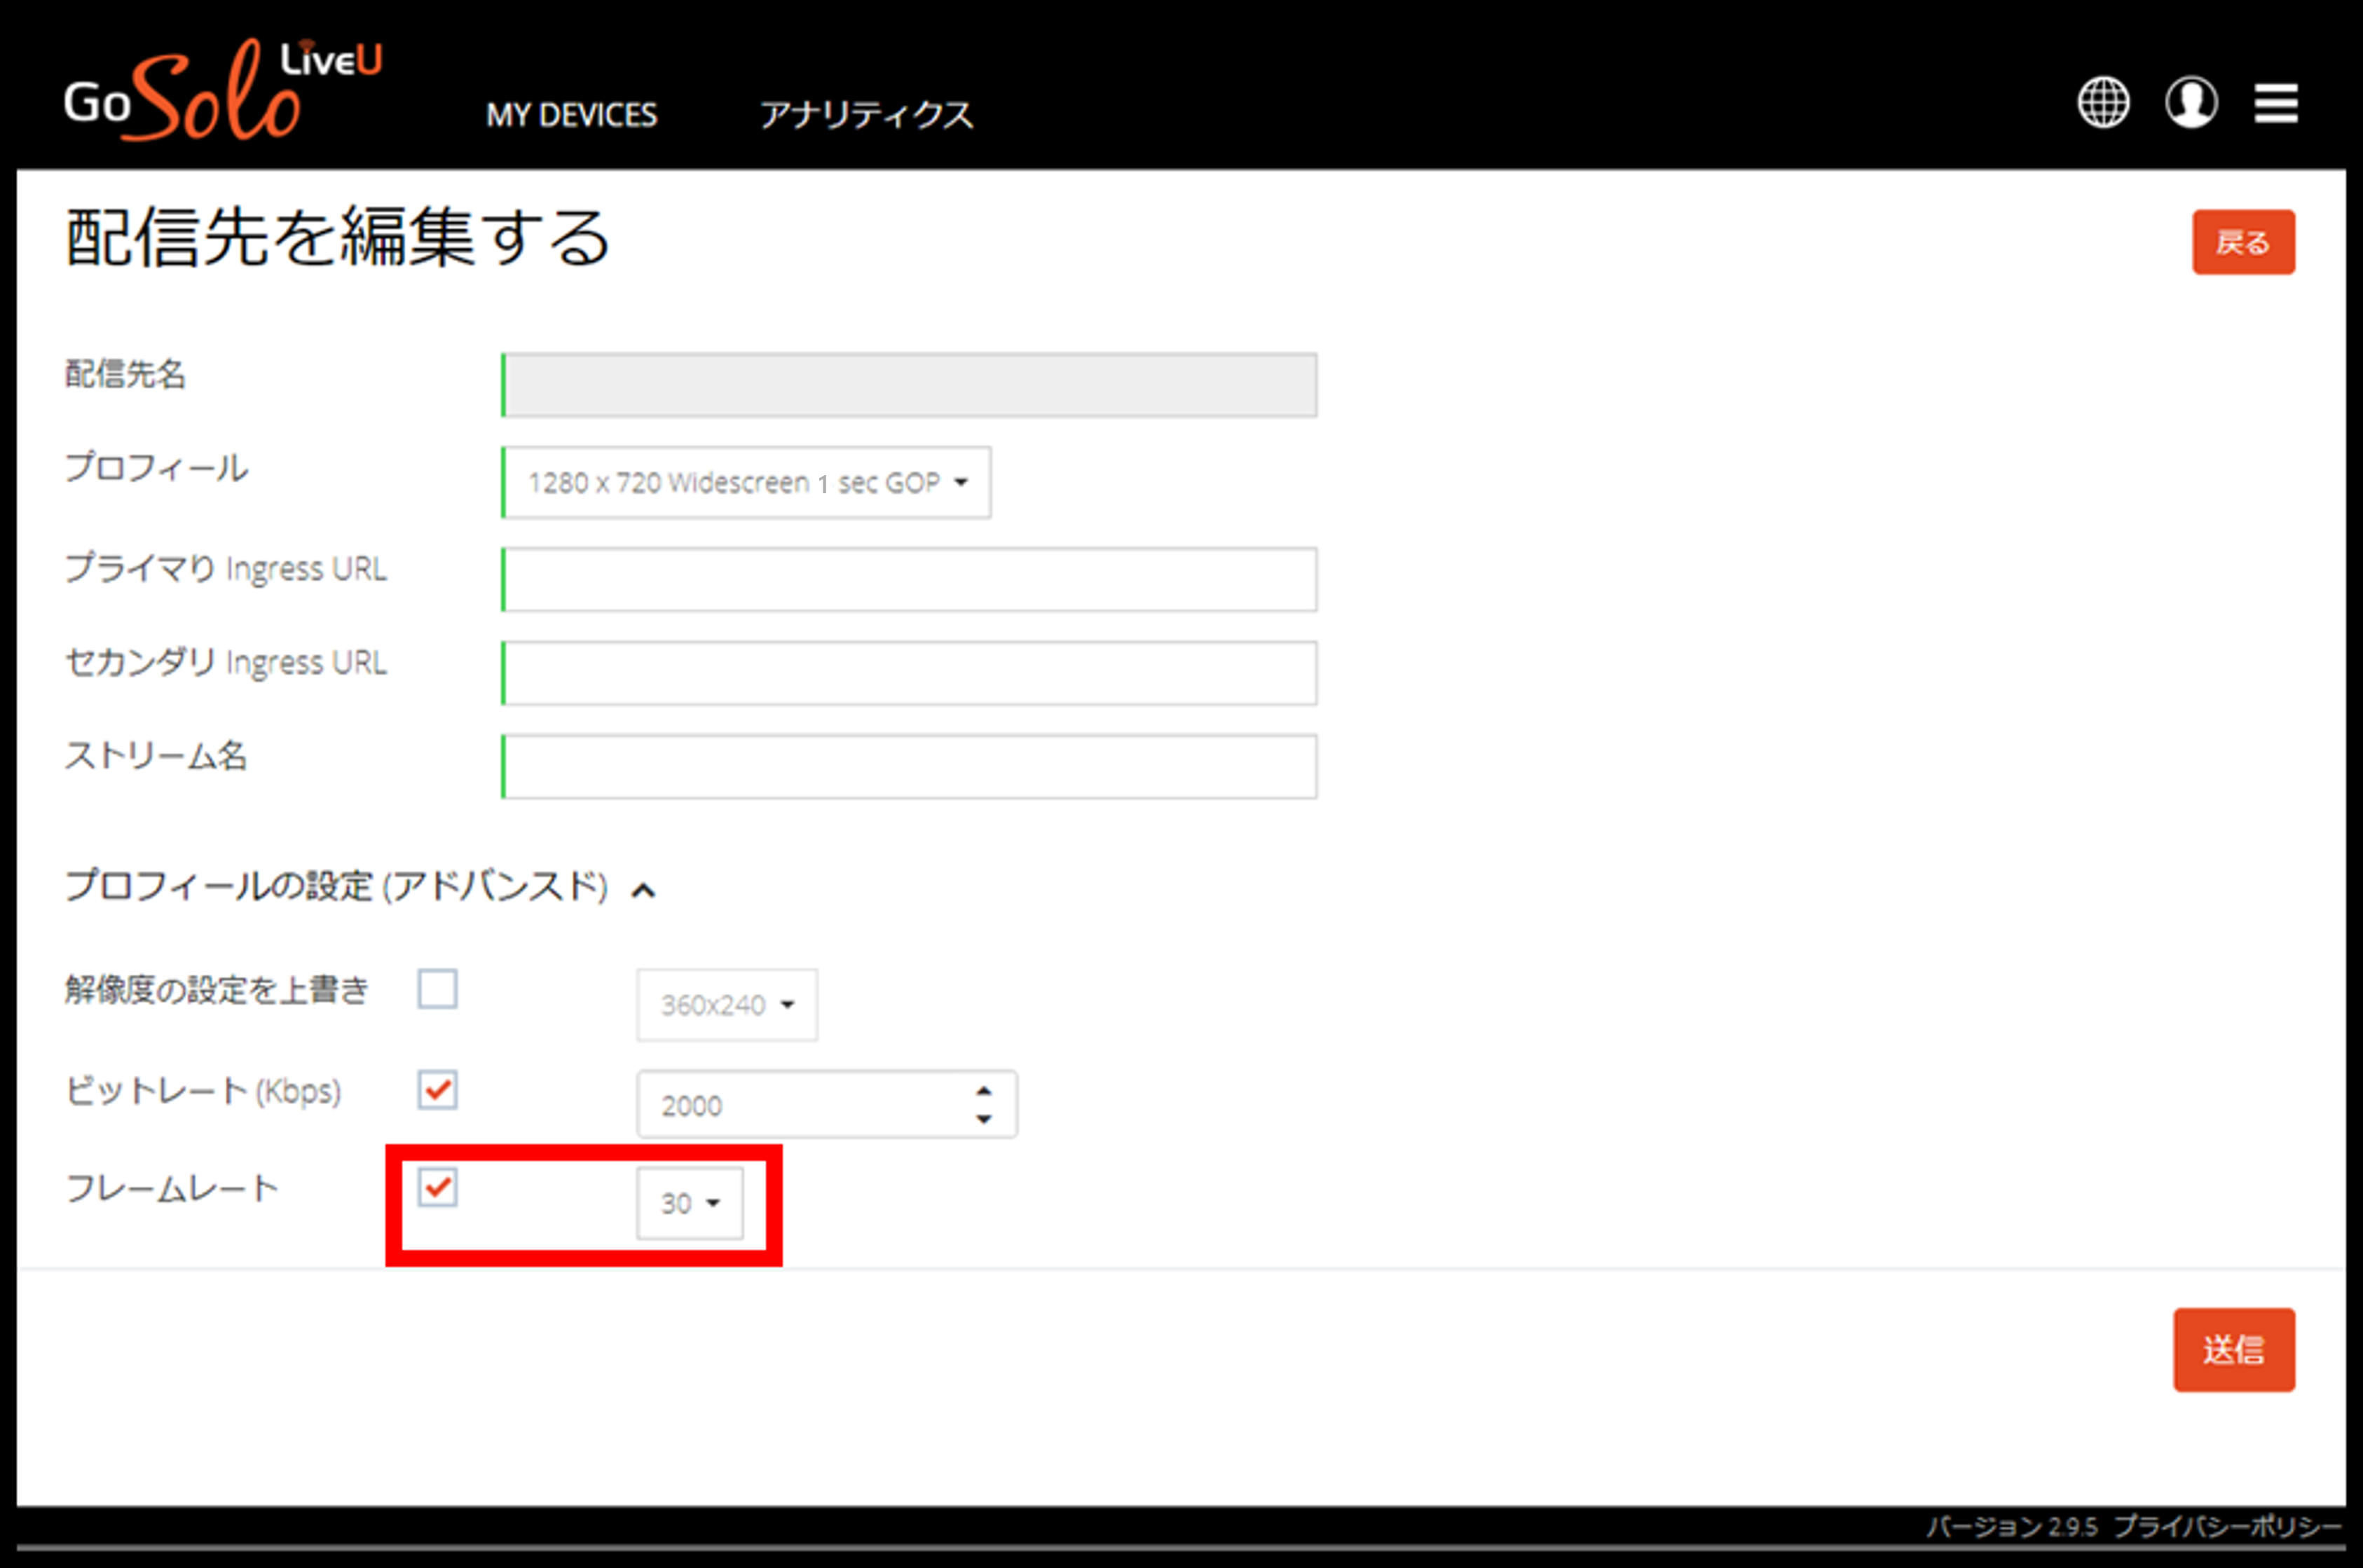Uncheck the frame rate checkbox

(437, 1187)
